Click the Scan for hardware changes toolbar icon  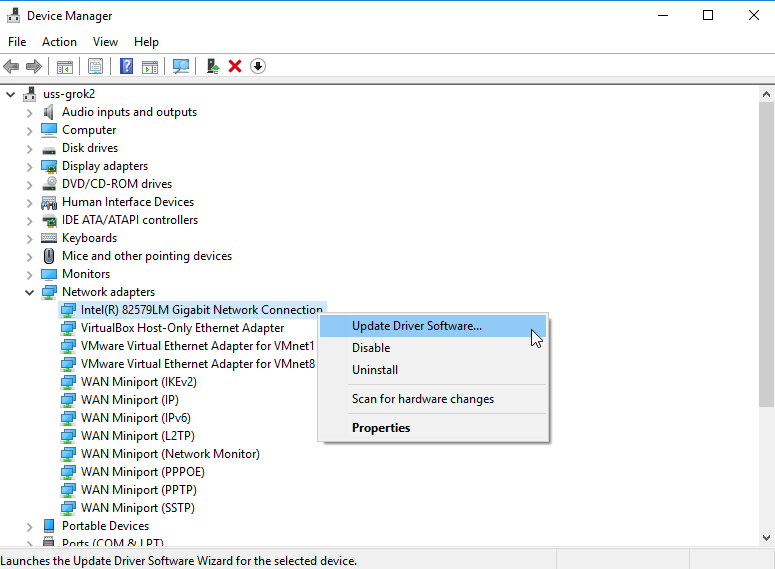tap(181, 66)
